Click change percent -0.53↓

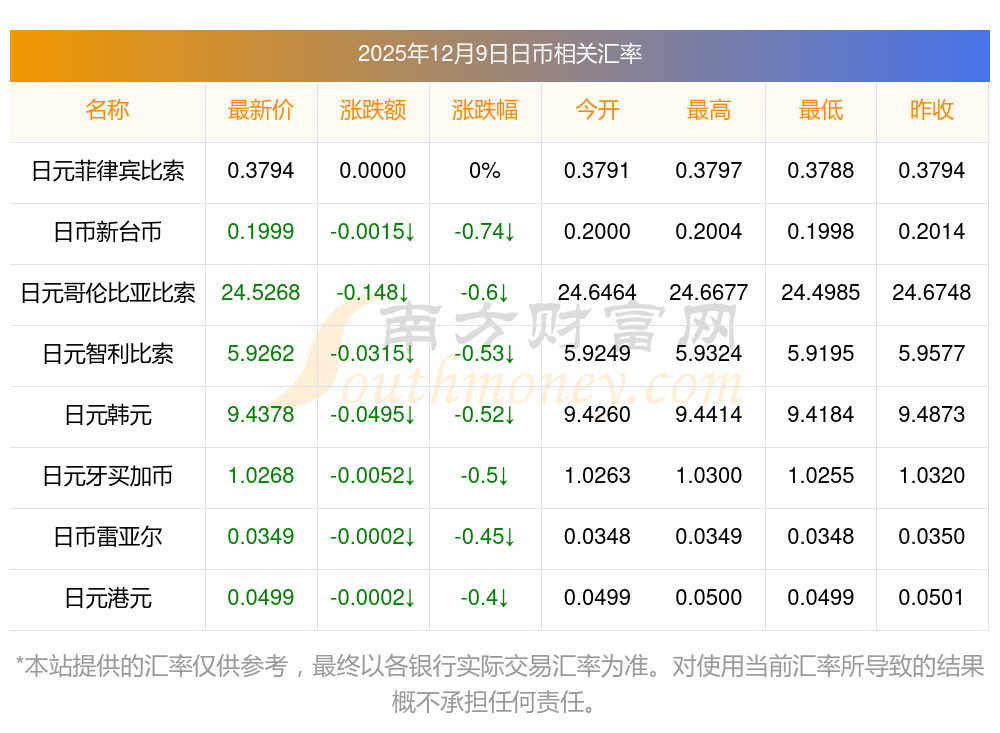pos(485,353)
